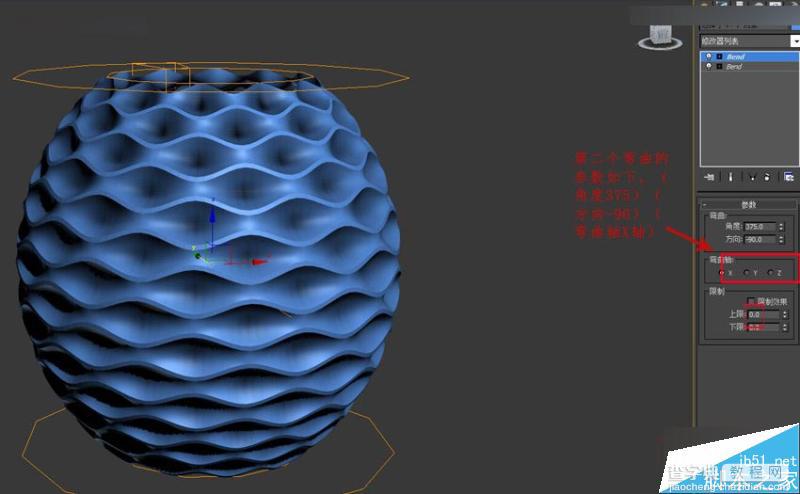Viewport: 800px width, 494px height.
Task: Open the modifier list dropdown arrow
Action: click(795, 41)
